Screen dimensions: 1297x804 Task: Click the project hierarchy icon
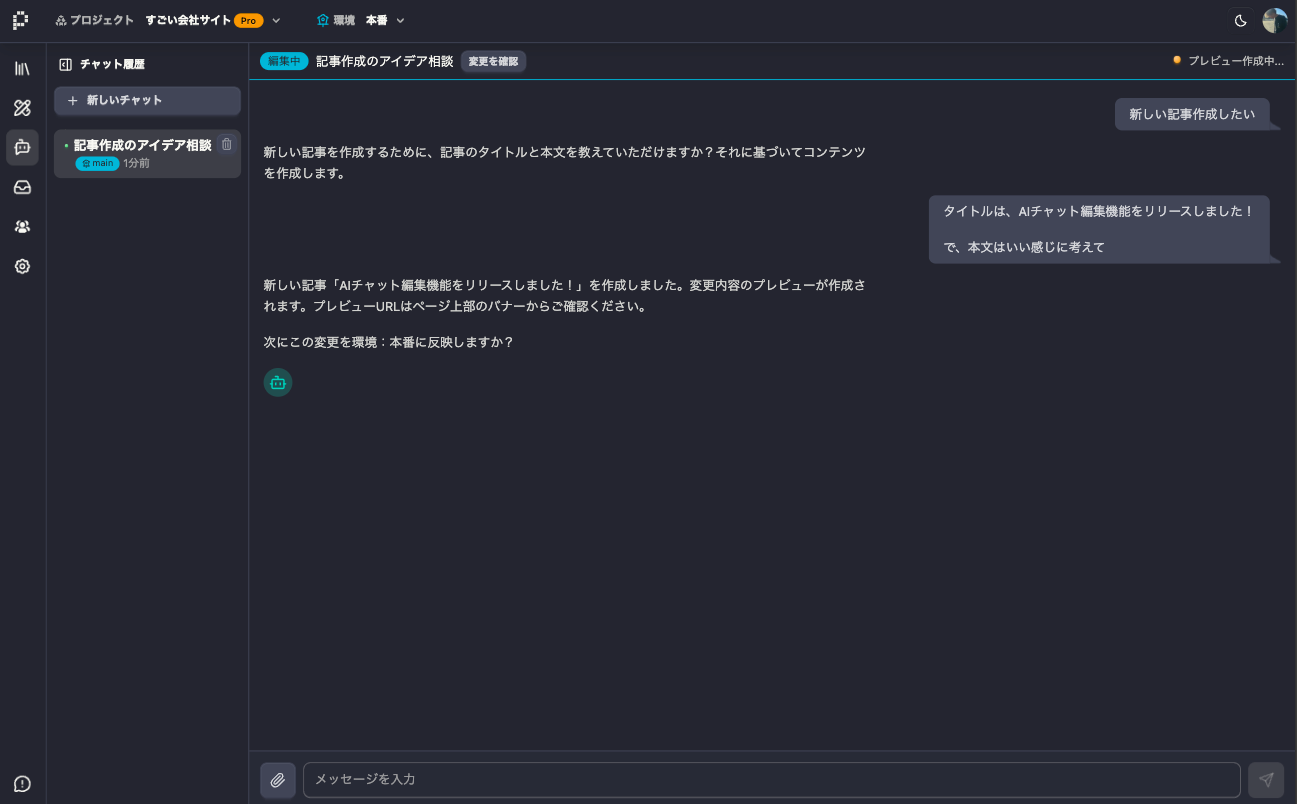pos(61,20)
